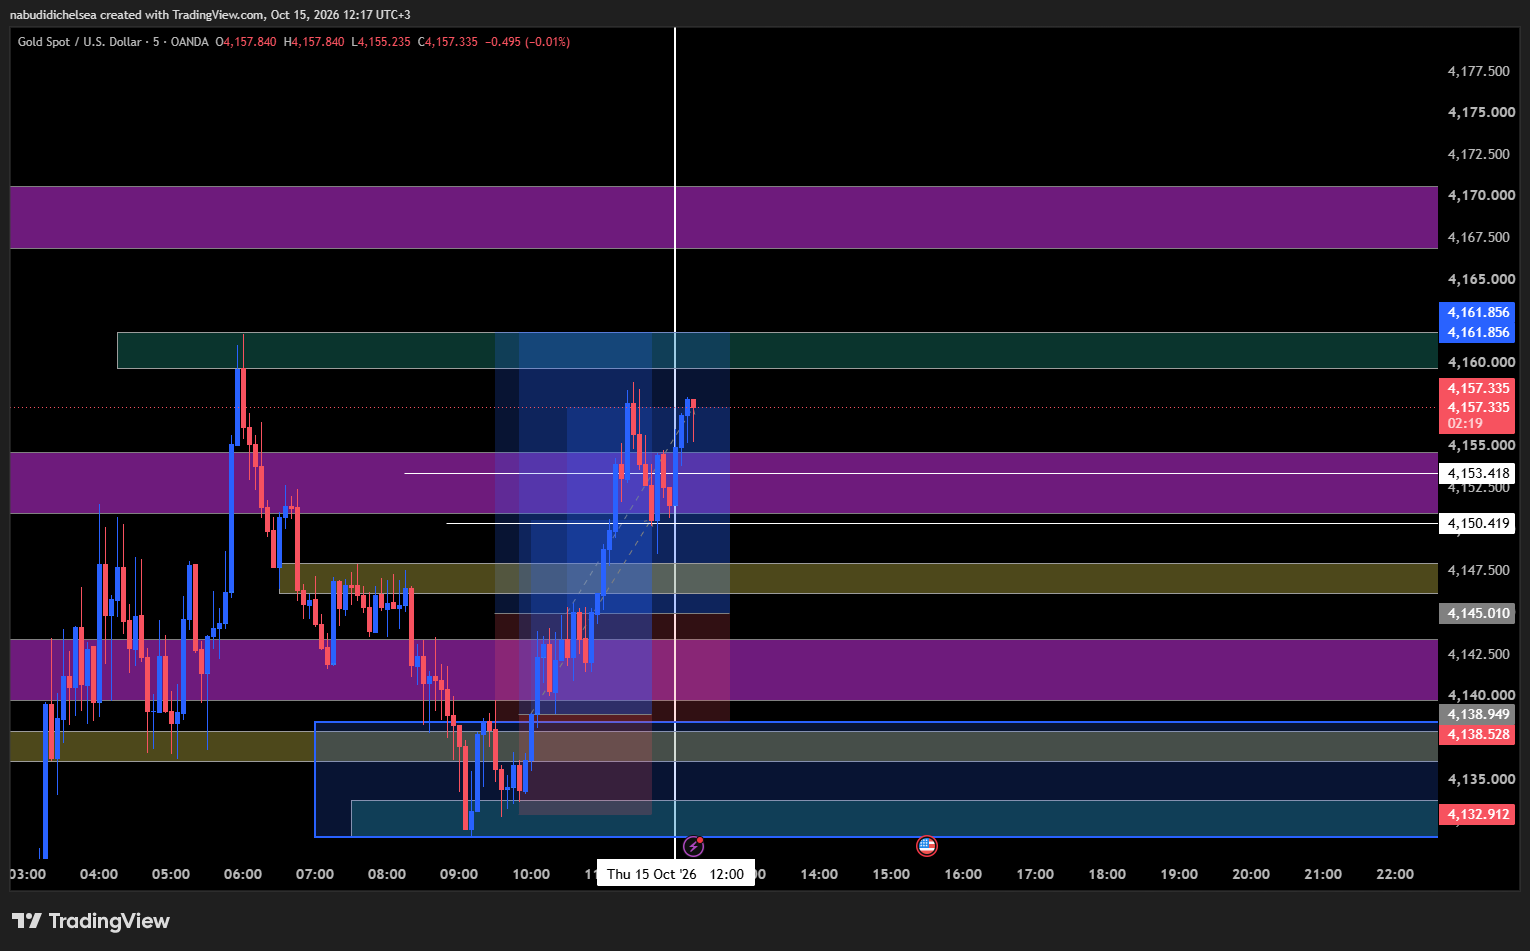Click the snapshot caption by nabudidichelsea

210,15
